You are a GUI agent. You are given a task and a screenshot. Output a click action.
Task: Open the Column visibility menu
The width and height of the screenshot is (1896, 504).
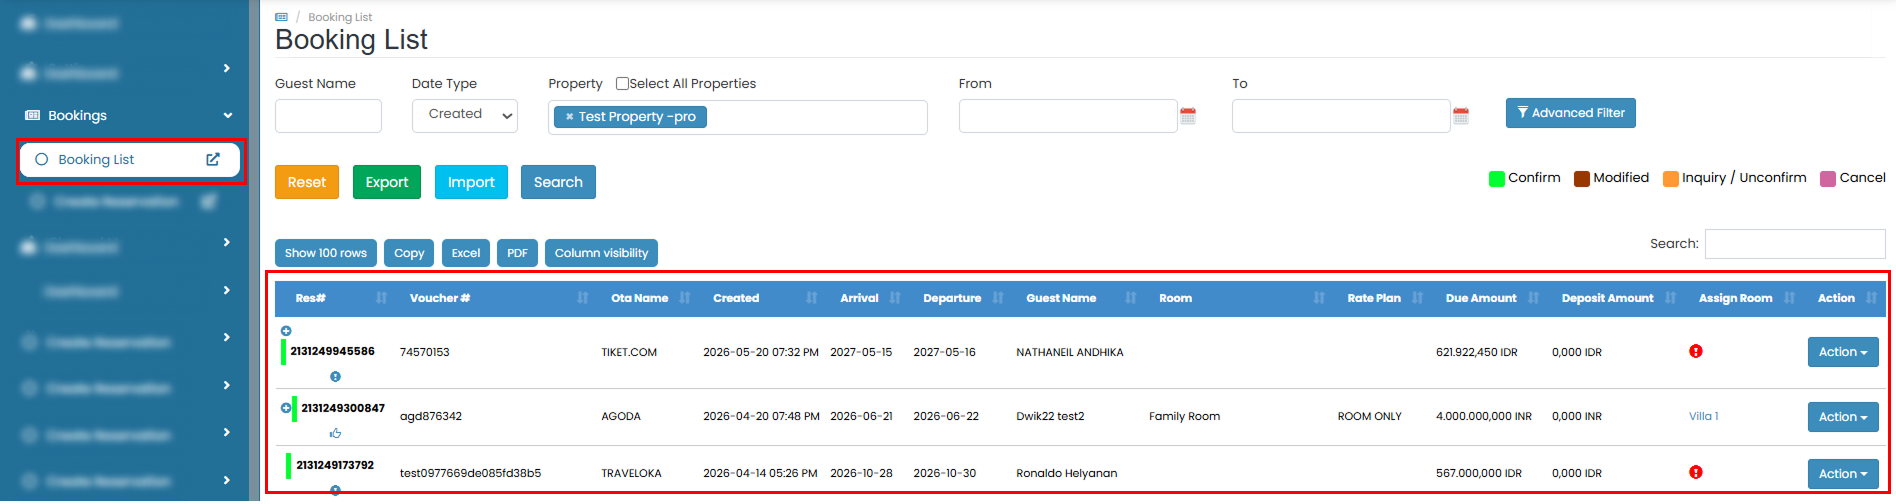tap(601, 253)
